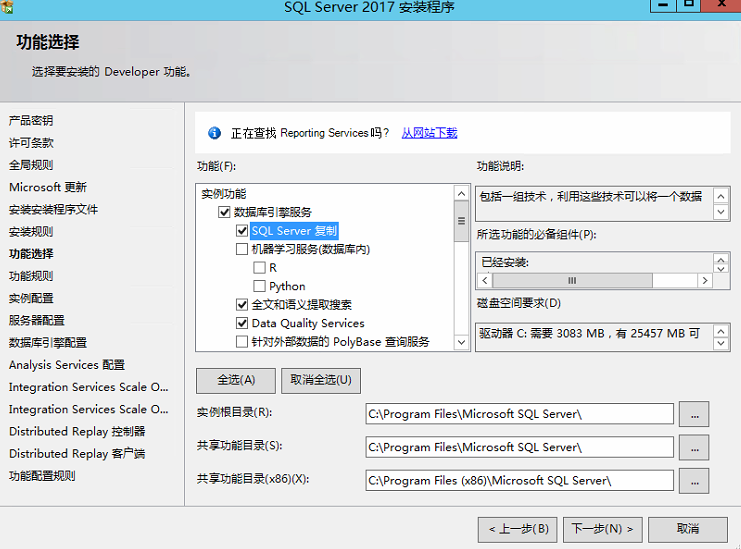Click the prerequisites horizontal scrollbar thumb
This screenshot has width=741, height=549.
(x=572, y=281)
